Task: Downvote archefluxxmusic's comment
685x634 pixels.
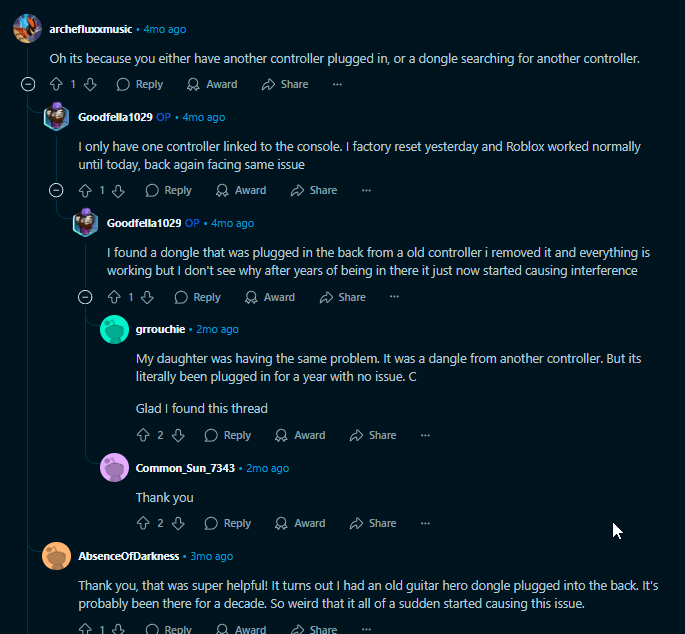Action: point(90,85)
